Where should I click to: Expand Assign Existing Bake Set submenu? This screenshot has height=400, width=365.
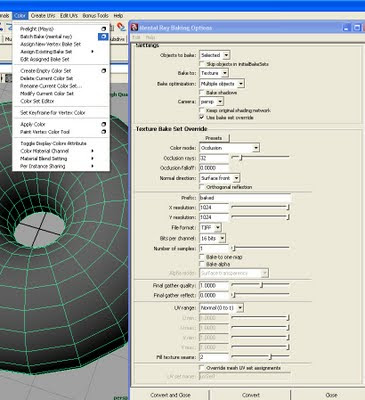[92, 52]
